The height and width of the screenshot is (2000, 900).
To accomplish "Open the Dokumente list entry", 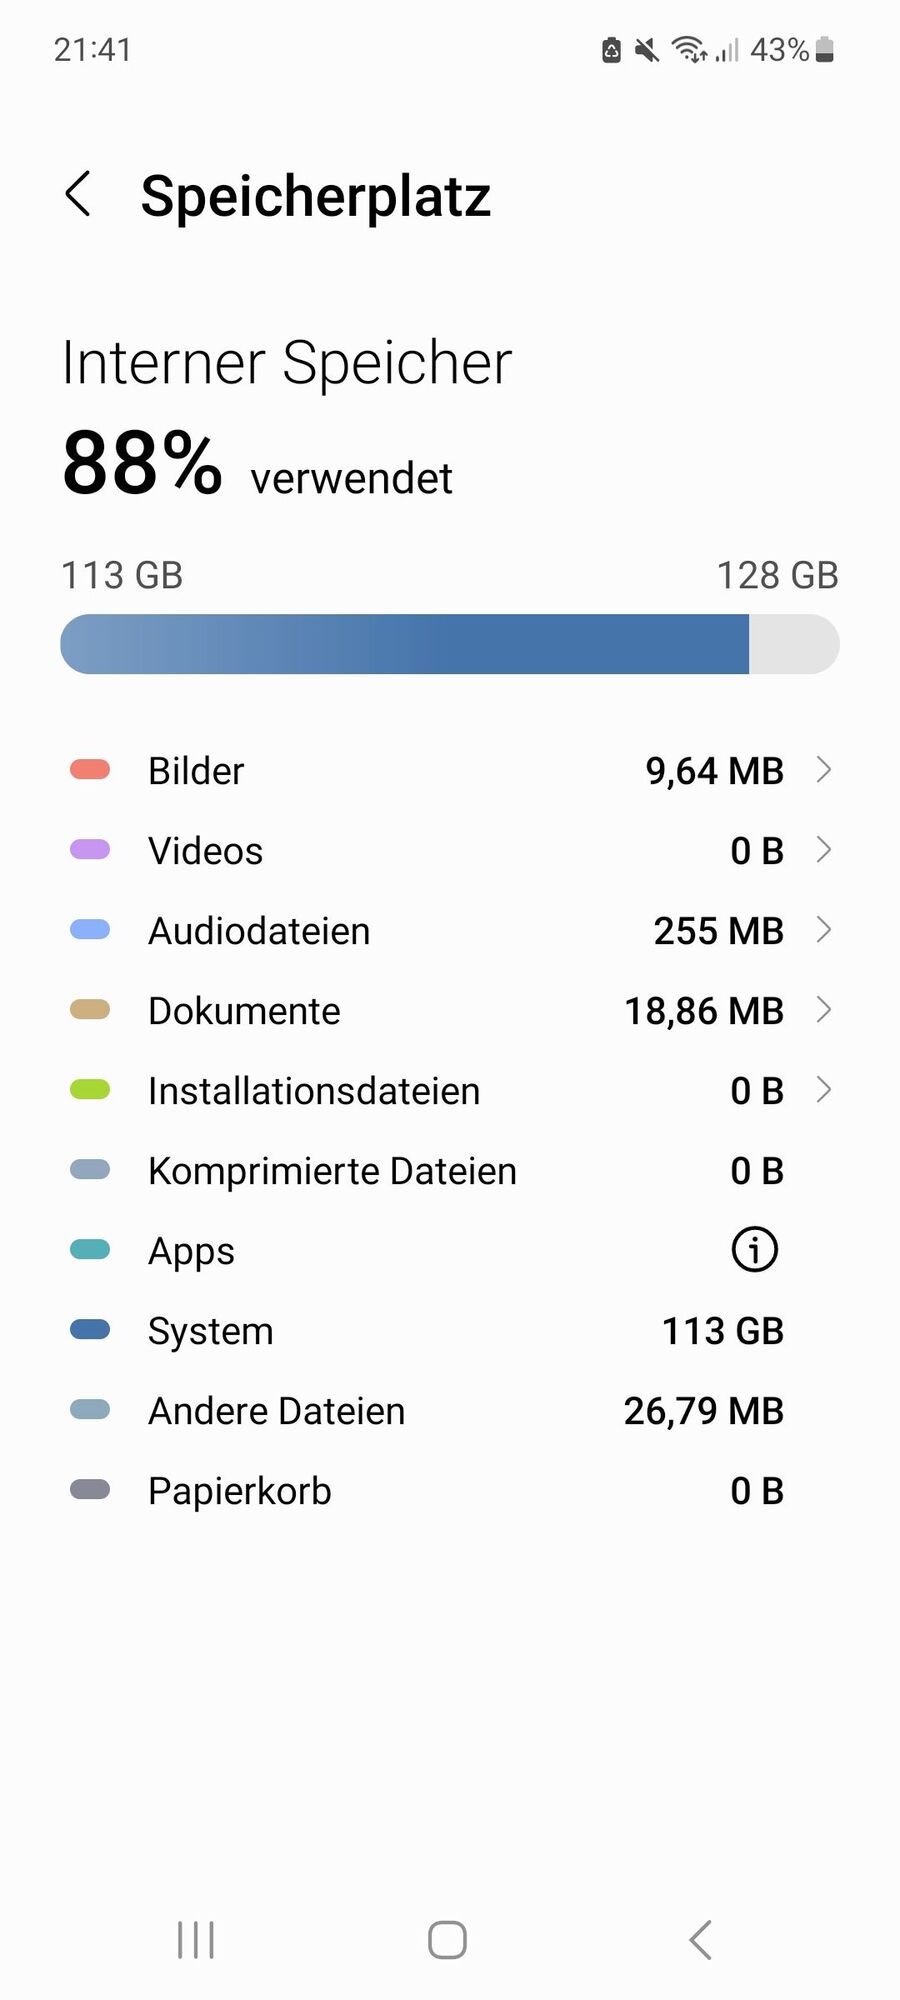I will (x=244, y=1011).
